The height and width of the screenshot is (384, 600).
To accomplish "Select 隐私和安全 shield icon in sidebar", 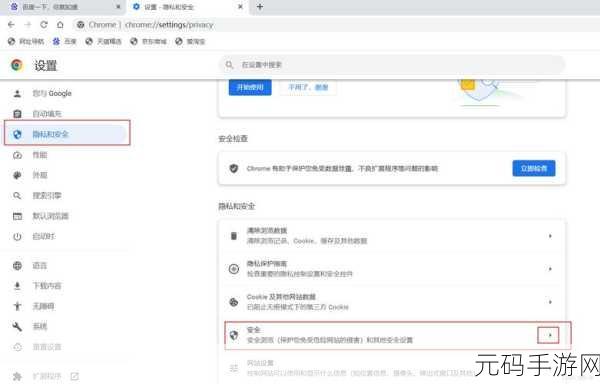I will pos(17,134).
